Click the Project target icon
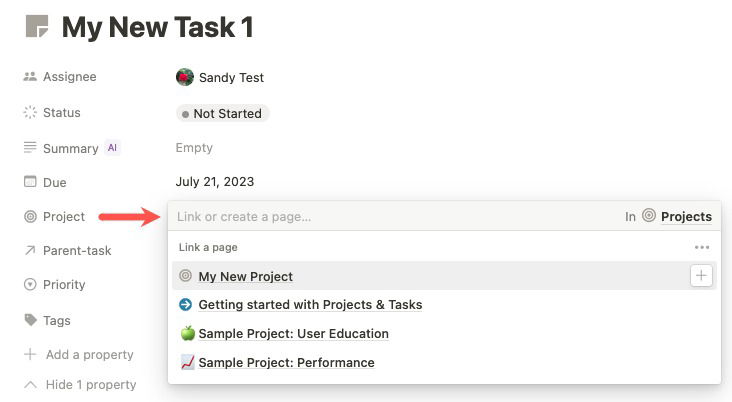 click(x=30, y=216)
